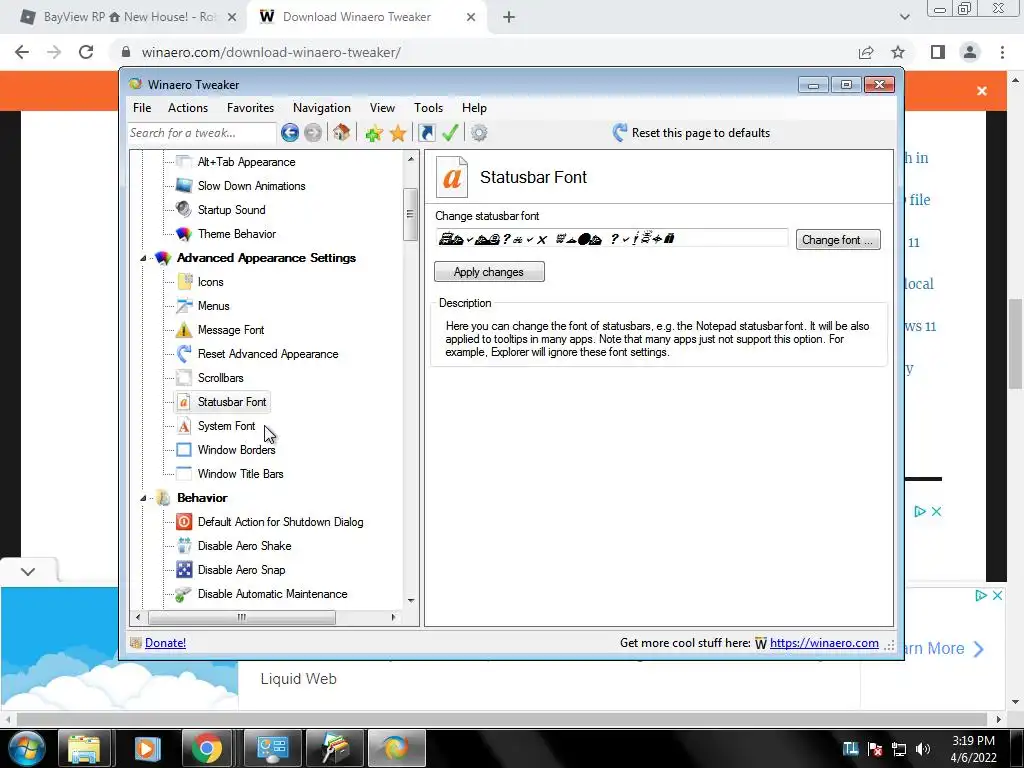1024x768 pixels.
Task: Open Windows Explorer from the taskbar
Action: pos(84,748)
